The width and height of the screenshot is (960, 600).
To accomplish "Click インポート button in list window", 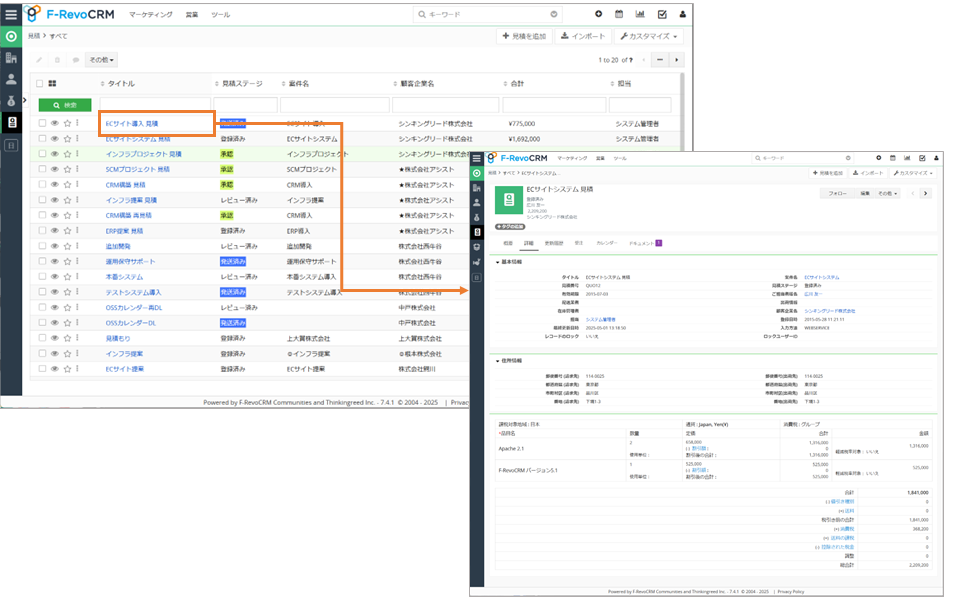I will pos(583,37).
